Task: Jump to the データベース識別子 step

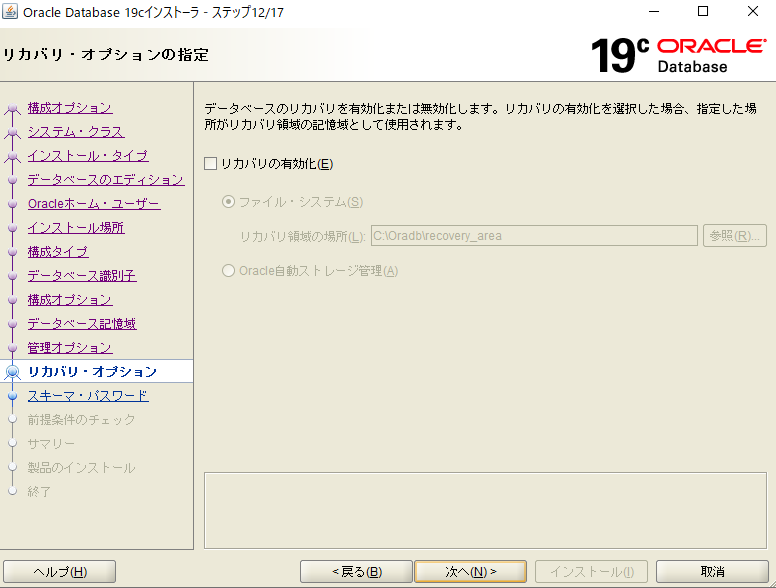Action: point(82,276)
